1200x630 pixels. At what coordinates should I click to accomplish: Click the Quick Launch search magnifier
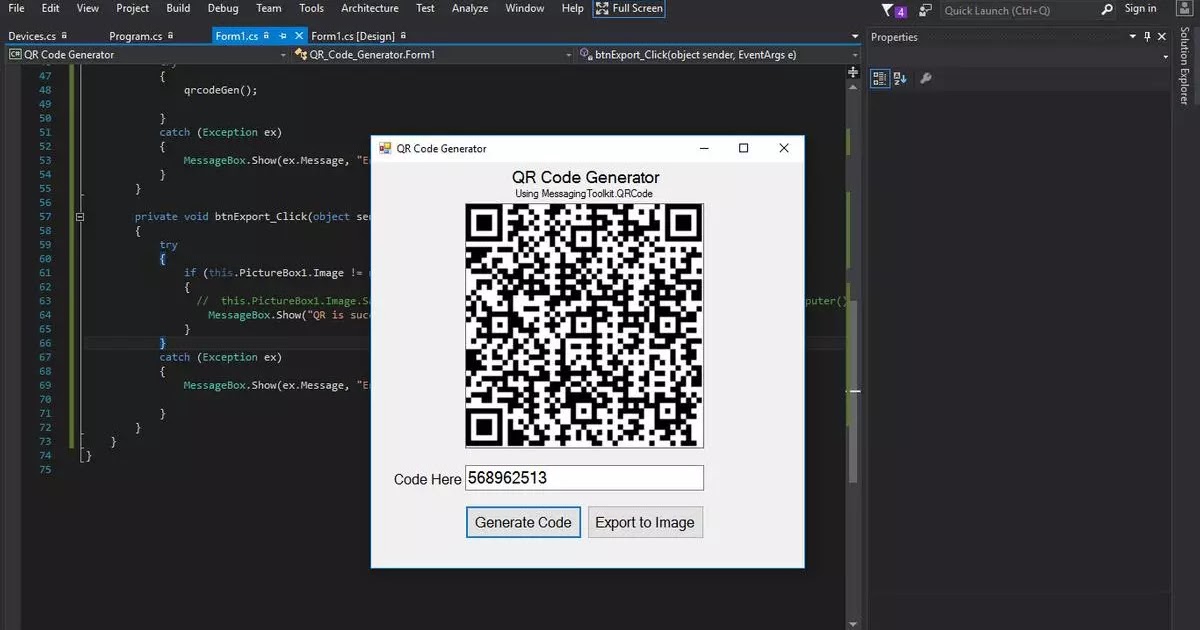pos(1105,9)
